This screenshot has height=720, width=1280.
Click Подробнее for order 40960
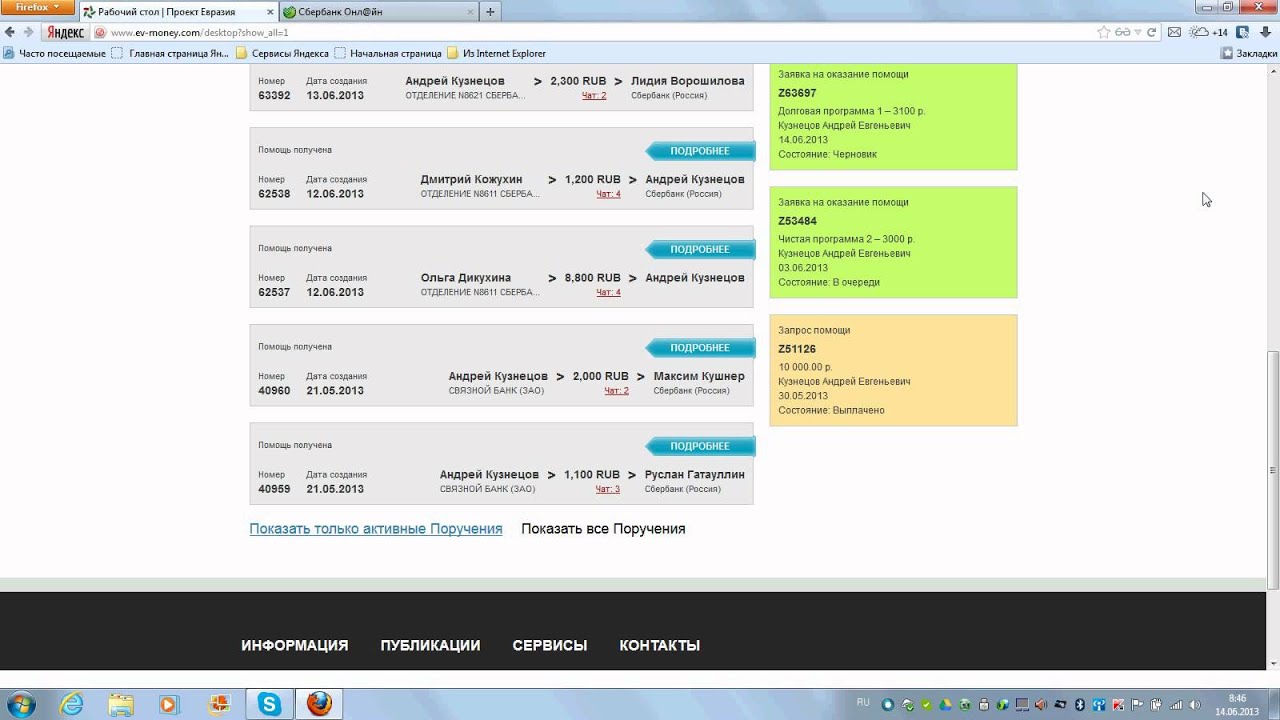click(700, 348)
